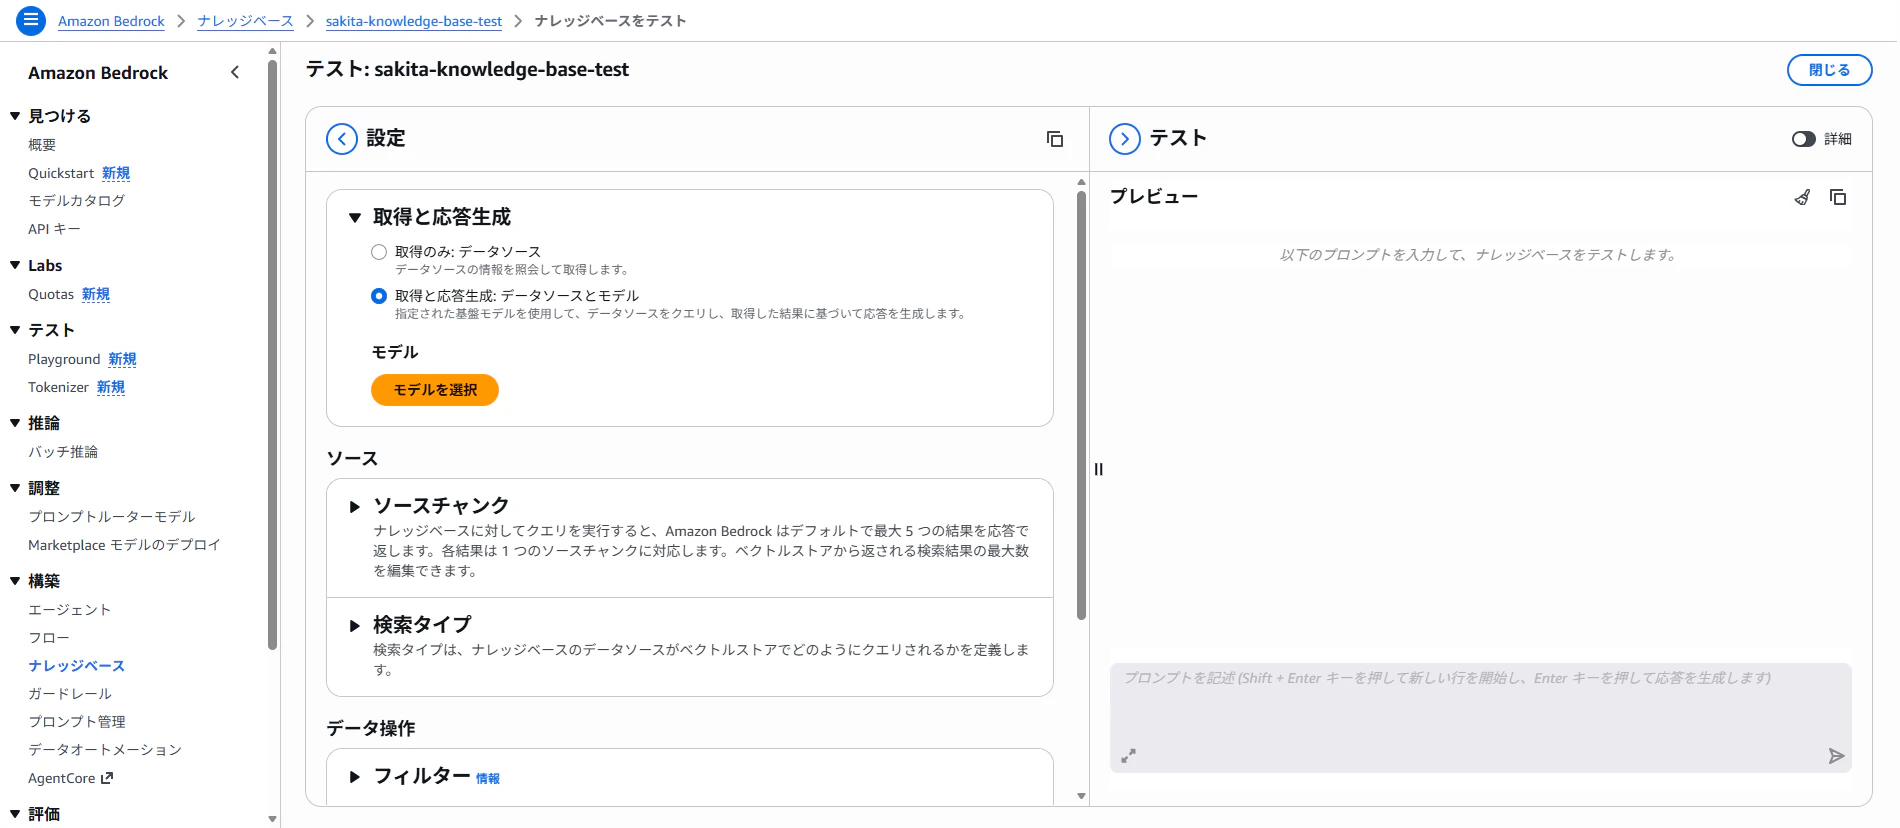Toggle the 詳細 switch
Screen dimensions: 1900x828
pos(1804,139)
